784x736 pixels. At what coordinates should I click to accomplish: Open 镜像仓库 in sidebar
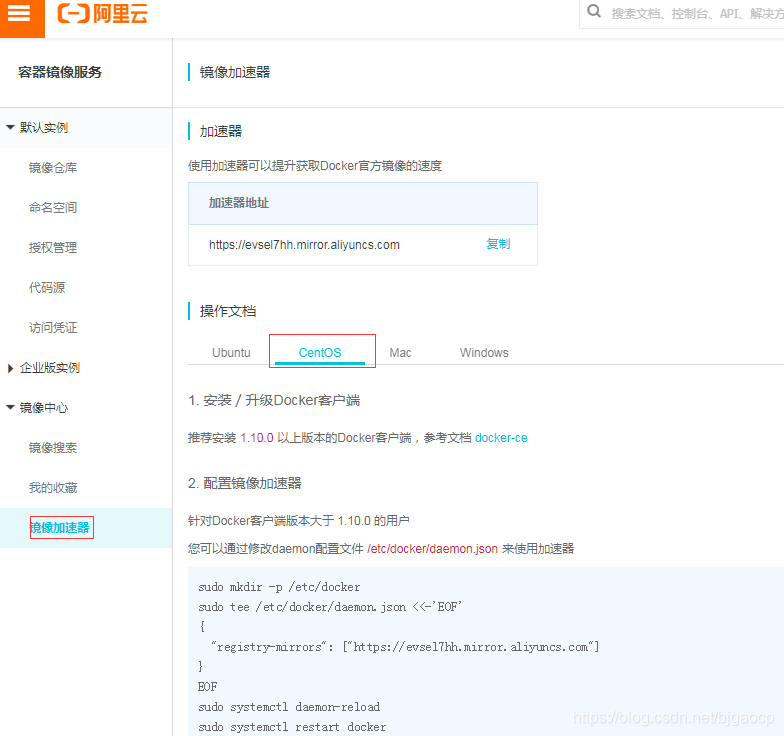(x=53, y=168)
